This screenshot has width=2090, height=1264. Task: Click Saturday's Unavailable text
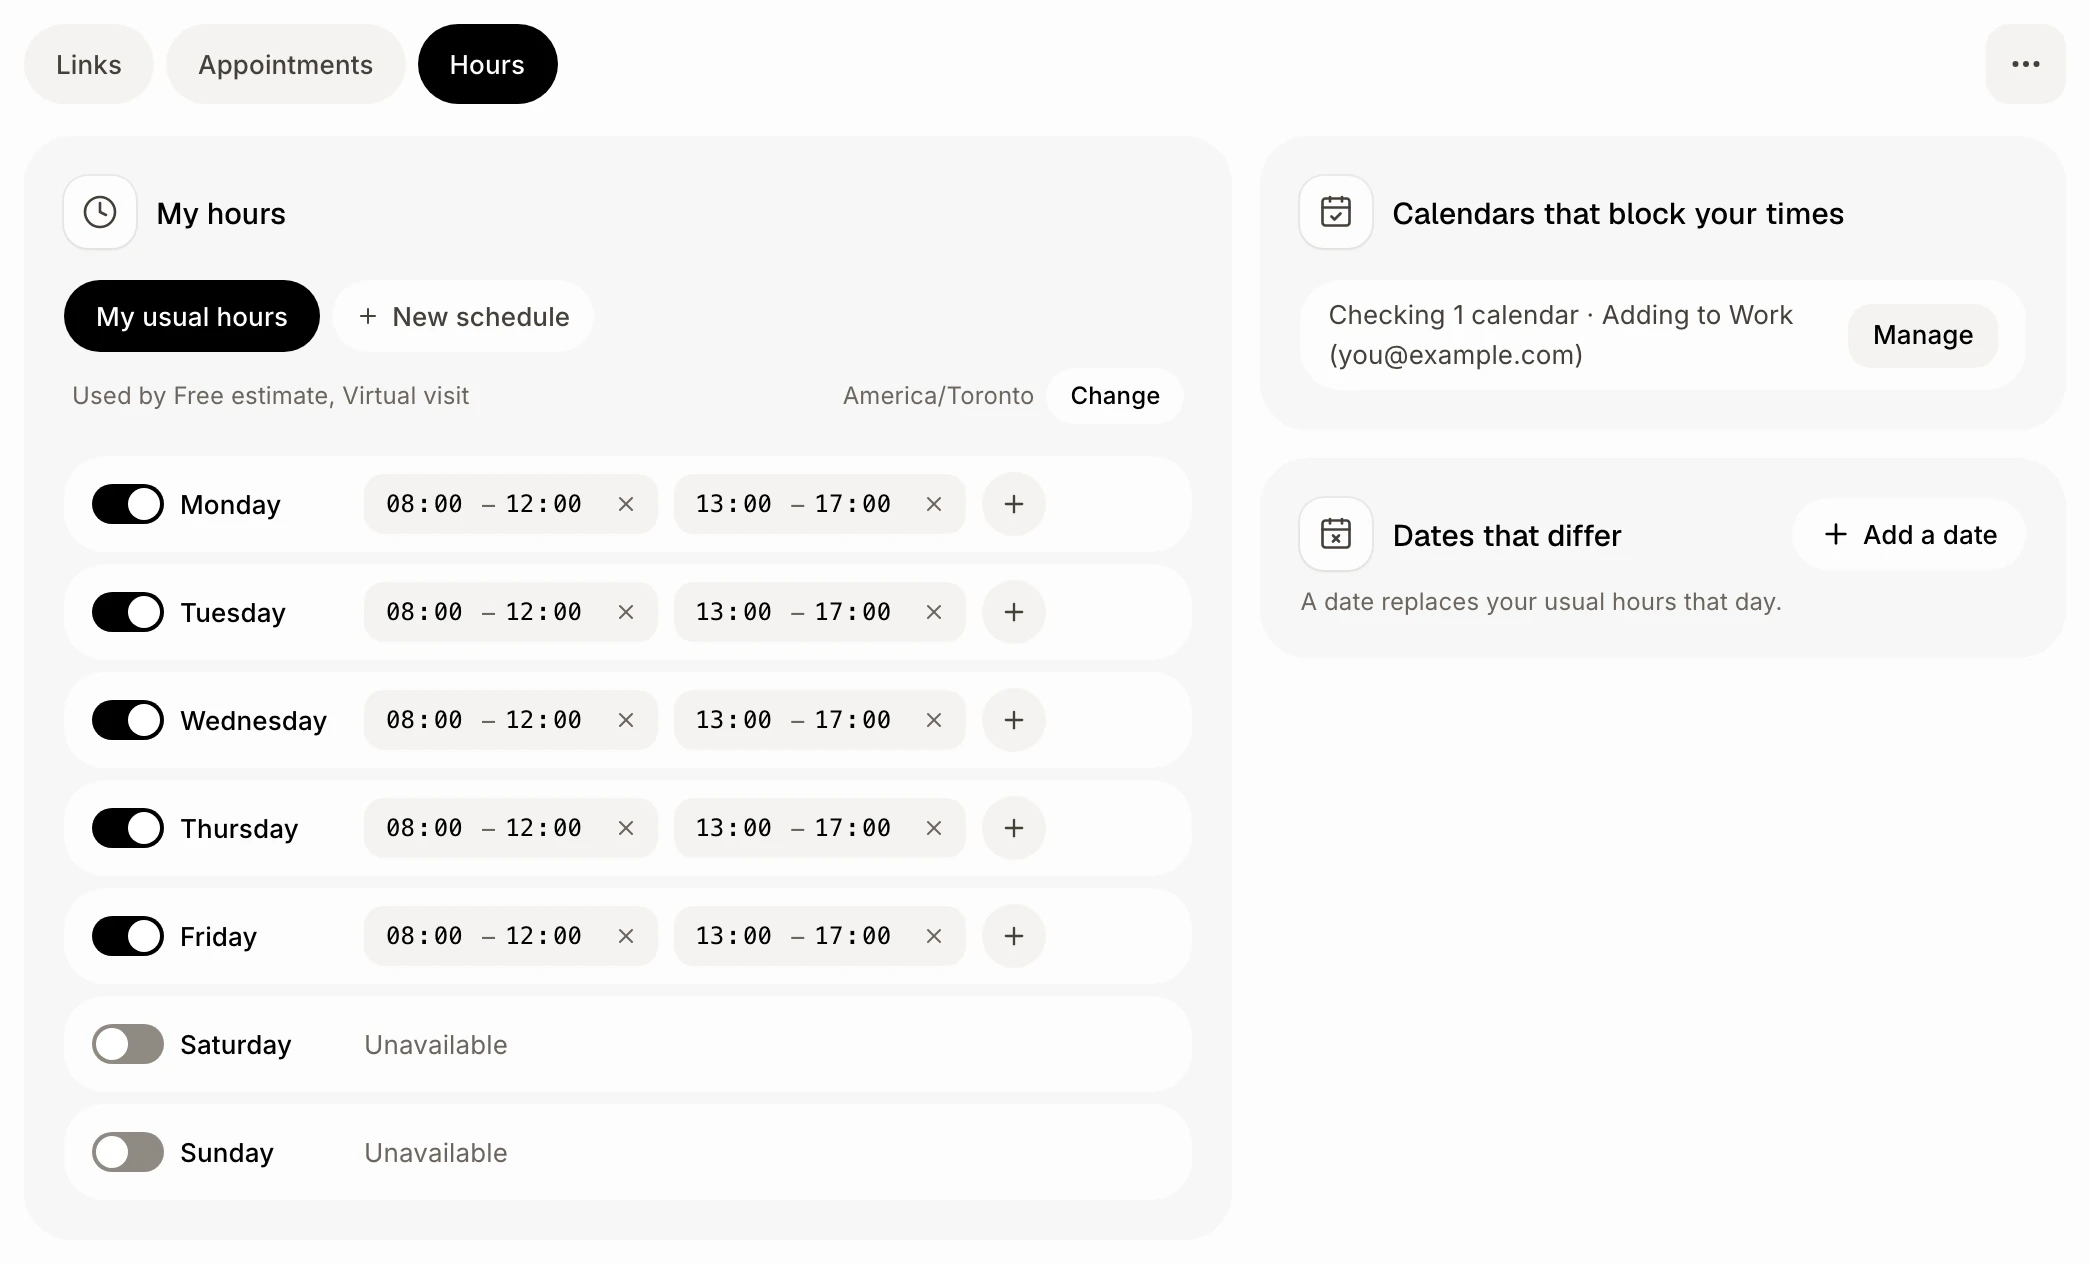point(436,1045)
